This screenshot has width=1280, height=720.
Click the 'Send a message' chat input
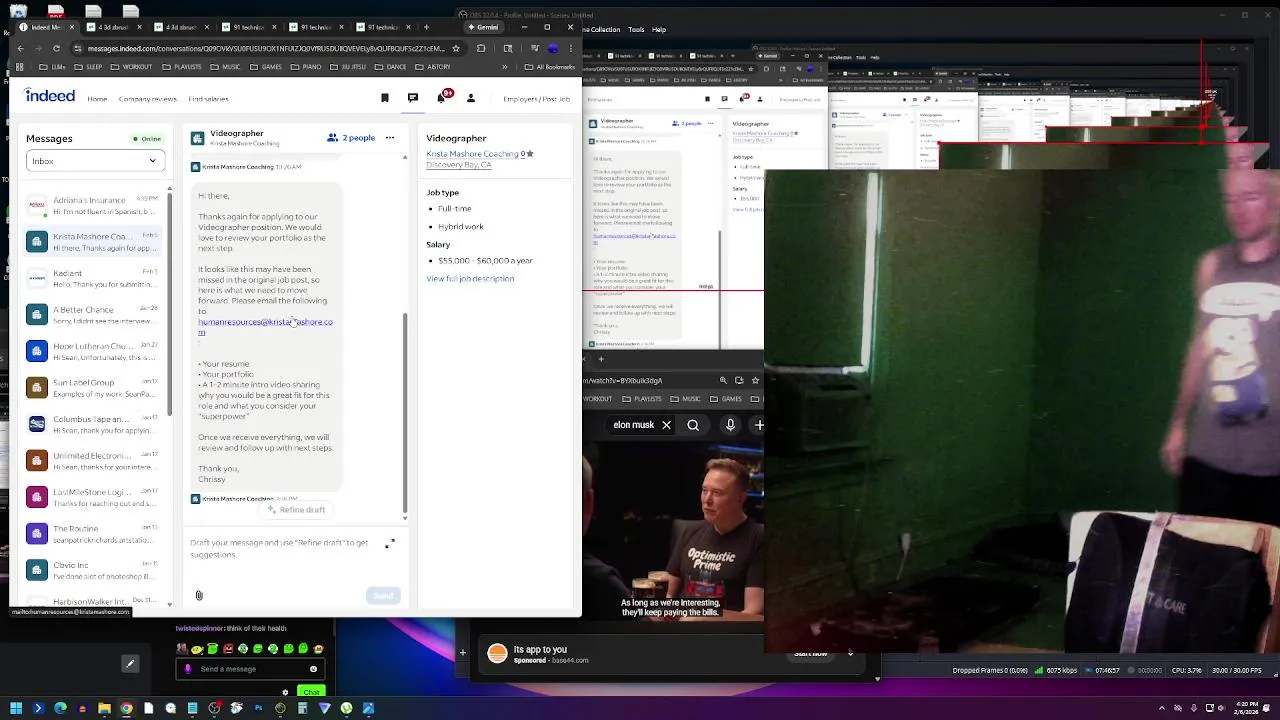point(250,669)
